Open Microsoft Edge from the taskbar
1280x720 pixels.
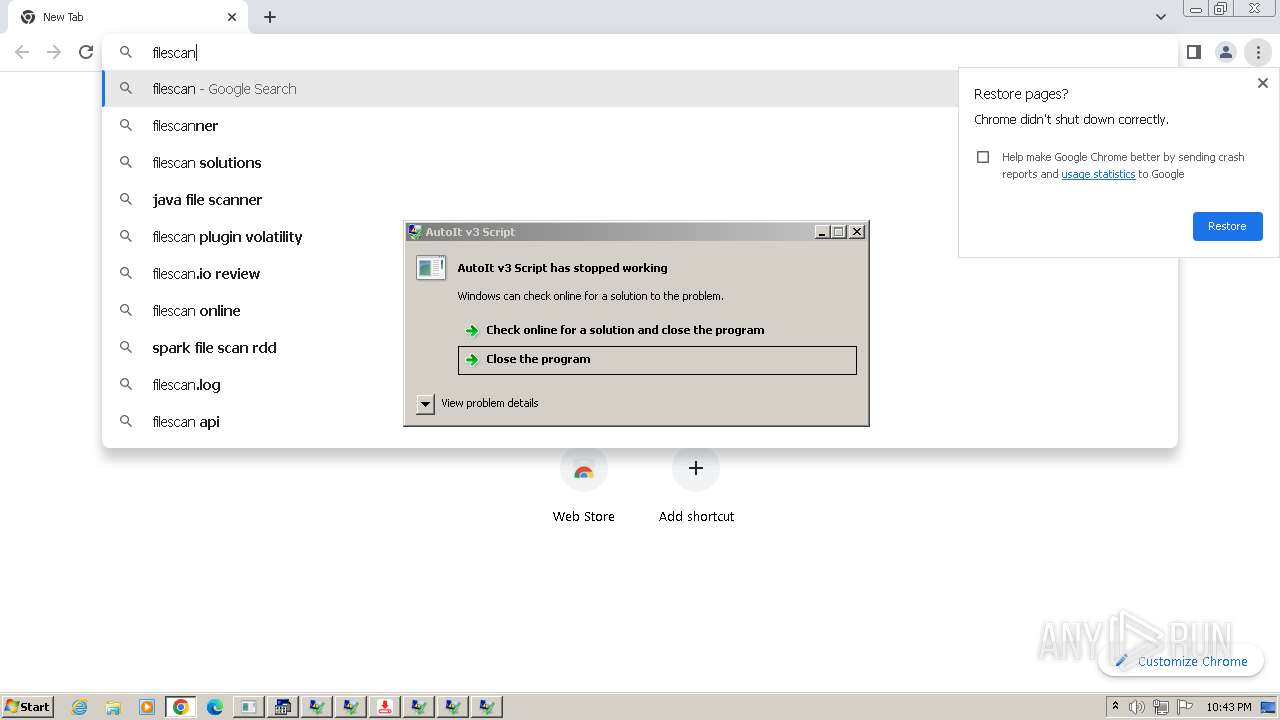[215, 707]
